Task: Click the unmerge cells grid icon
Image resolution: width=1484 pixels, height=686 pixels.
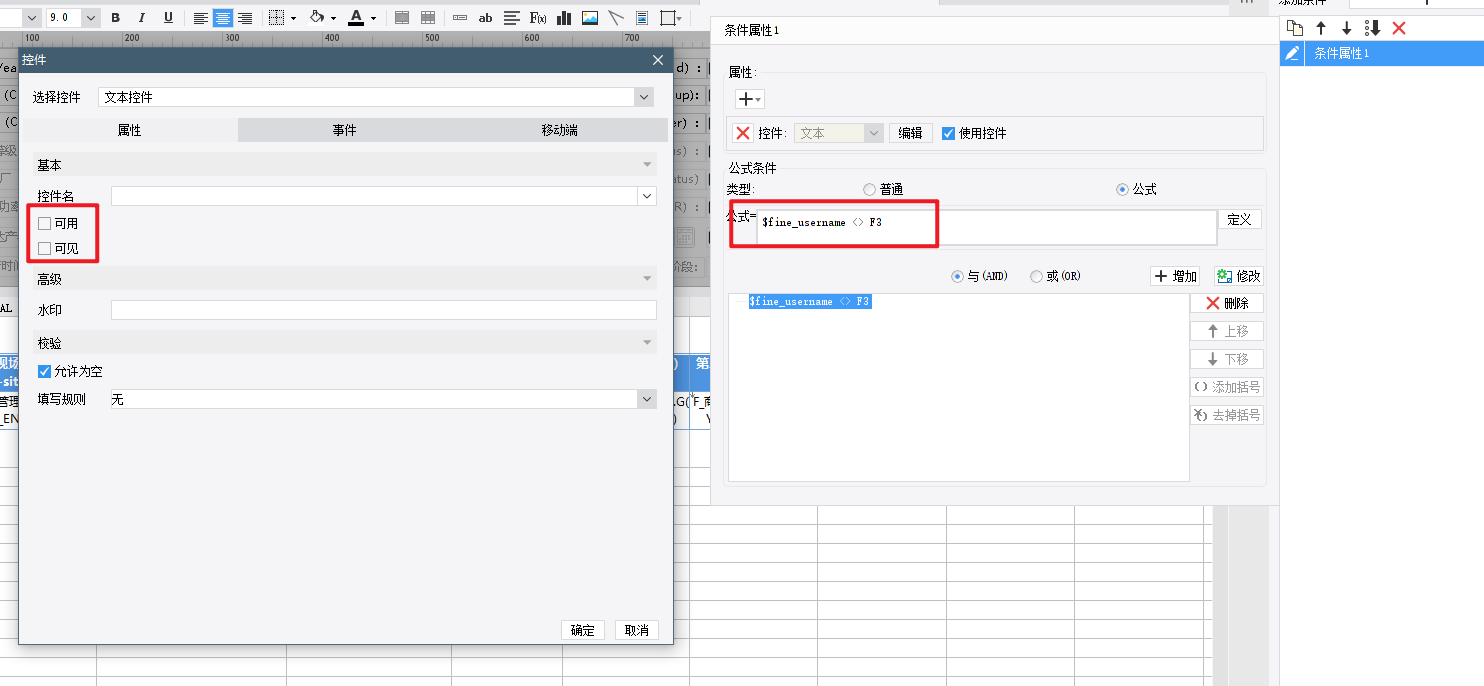Action: pos(428,18)
